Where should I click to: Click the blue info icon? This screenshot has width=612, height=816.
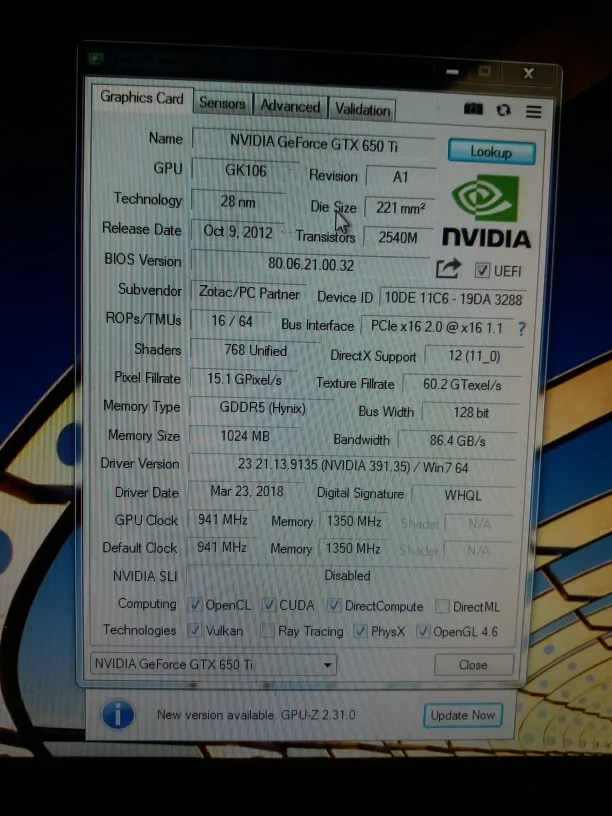[x=118, y=714]
